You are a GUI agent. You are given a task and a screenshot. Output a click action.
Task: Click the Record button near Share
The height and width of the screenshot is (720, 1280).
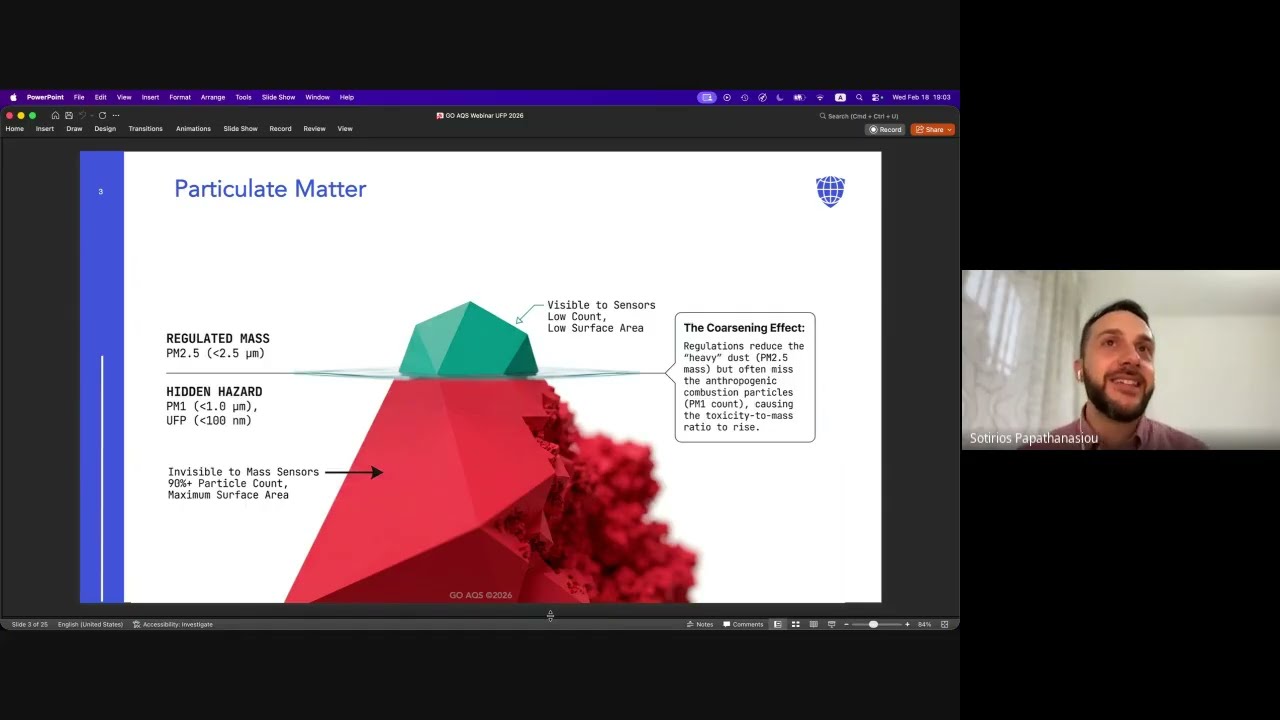(886, 129)
